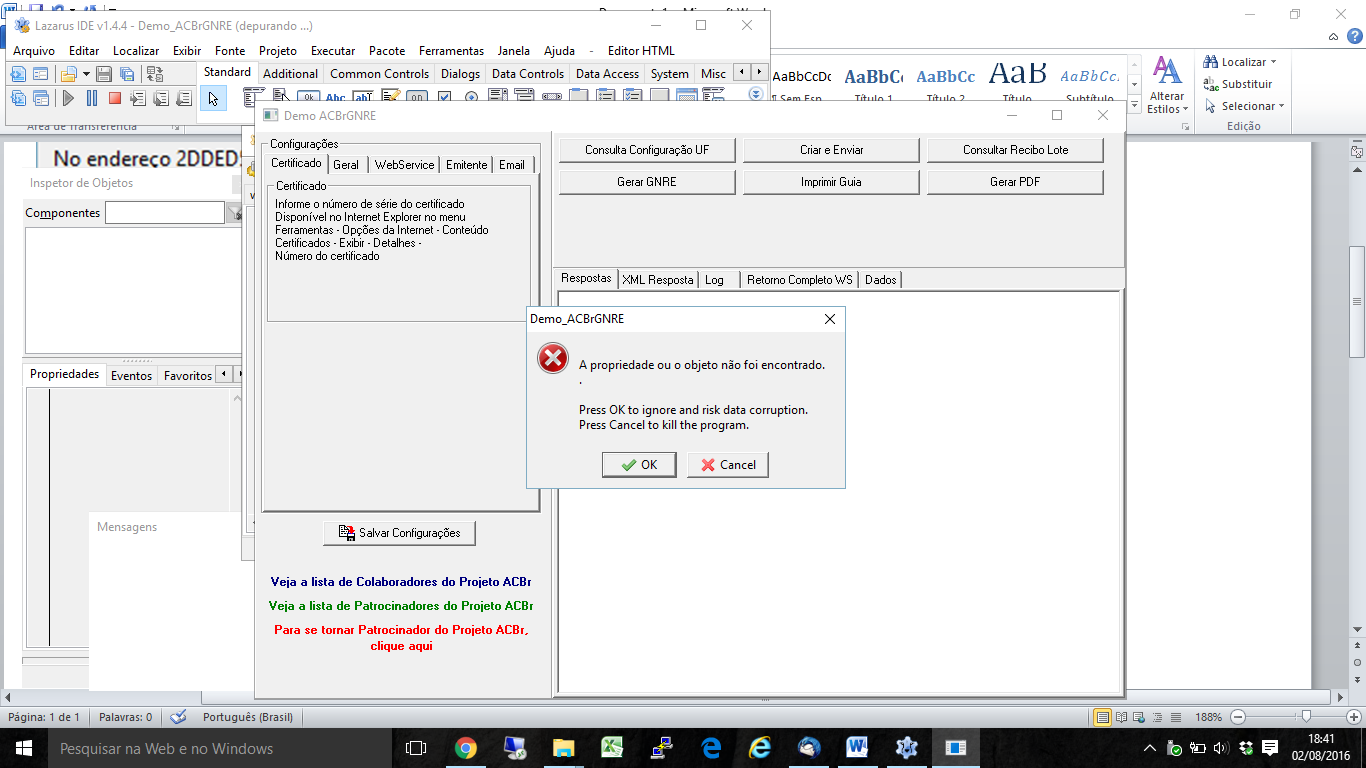Click Word Help question mark icon
The height and width of the screenshot is (768, 1366).
point(1353,36)
